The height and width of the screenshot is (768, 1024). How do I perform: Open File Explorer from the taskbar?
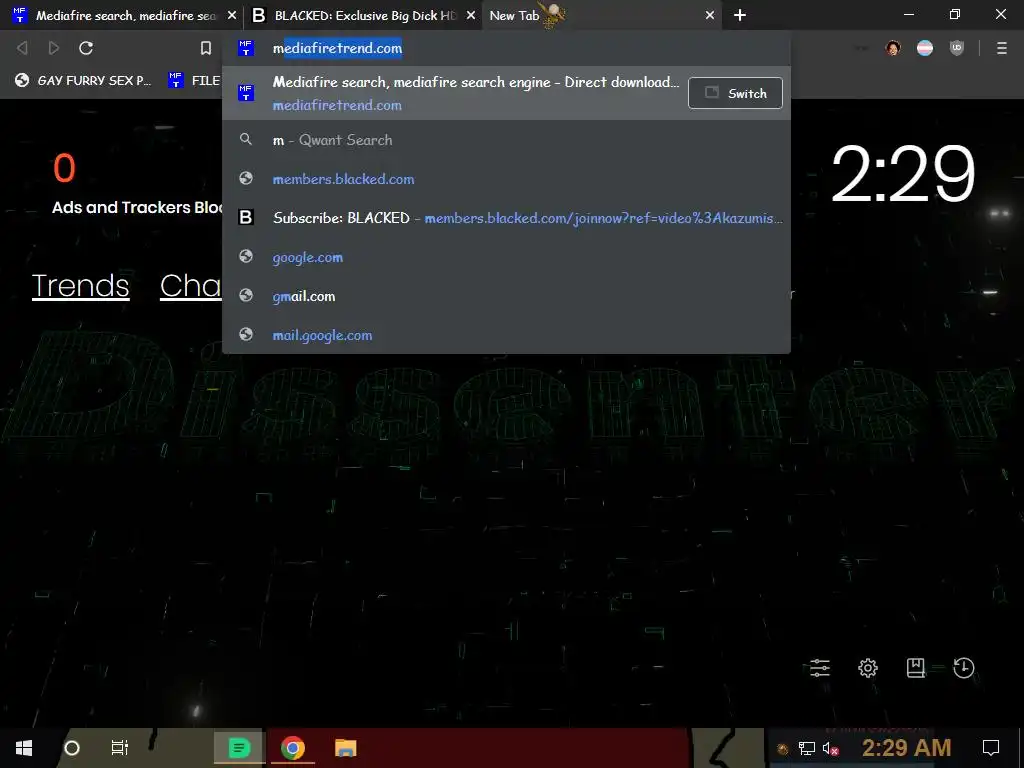click(x=345, y=748)
